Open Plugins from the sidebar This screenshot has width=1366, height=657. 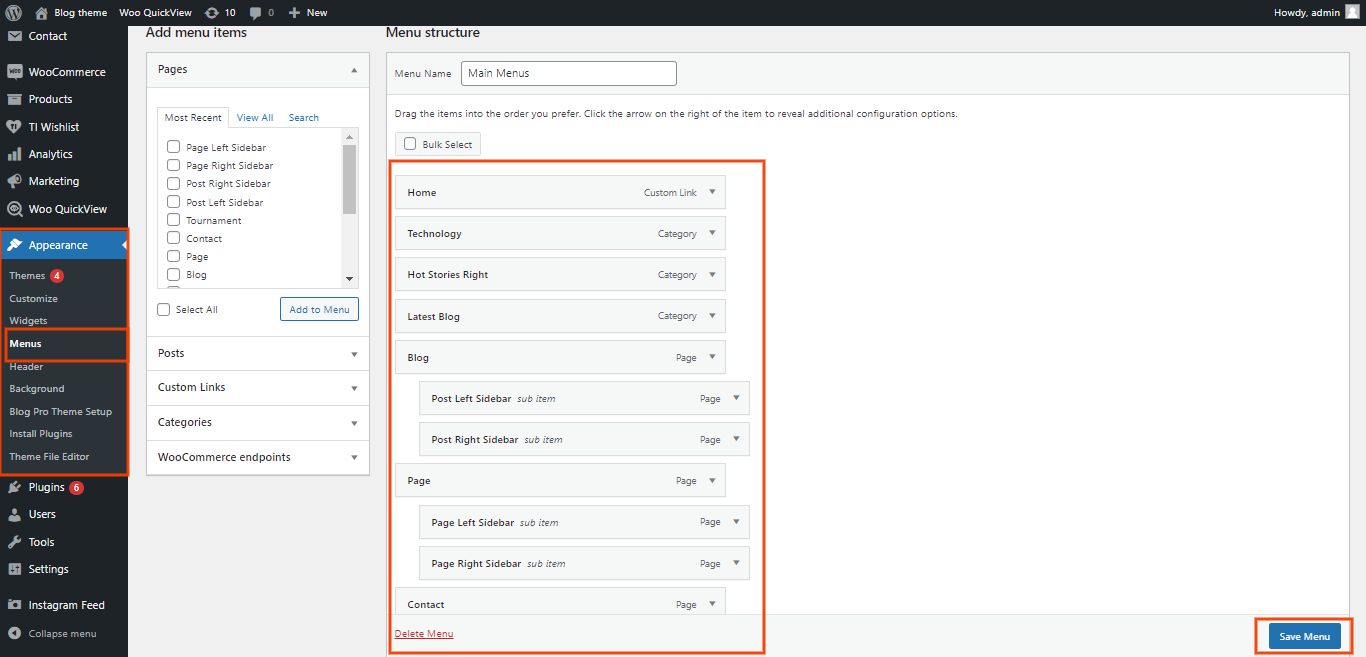pos(46,487)
